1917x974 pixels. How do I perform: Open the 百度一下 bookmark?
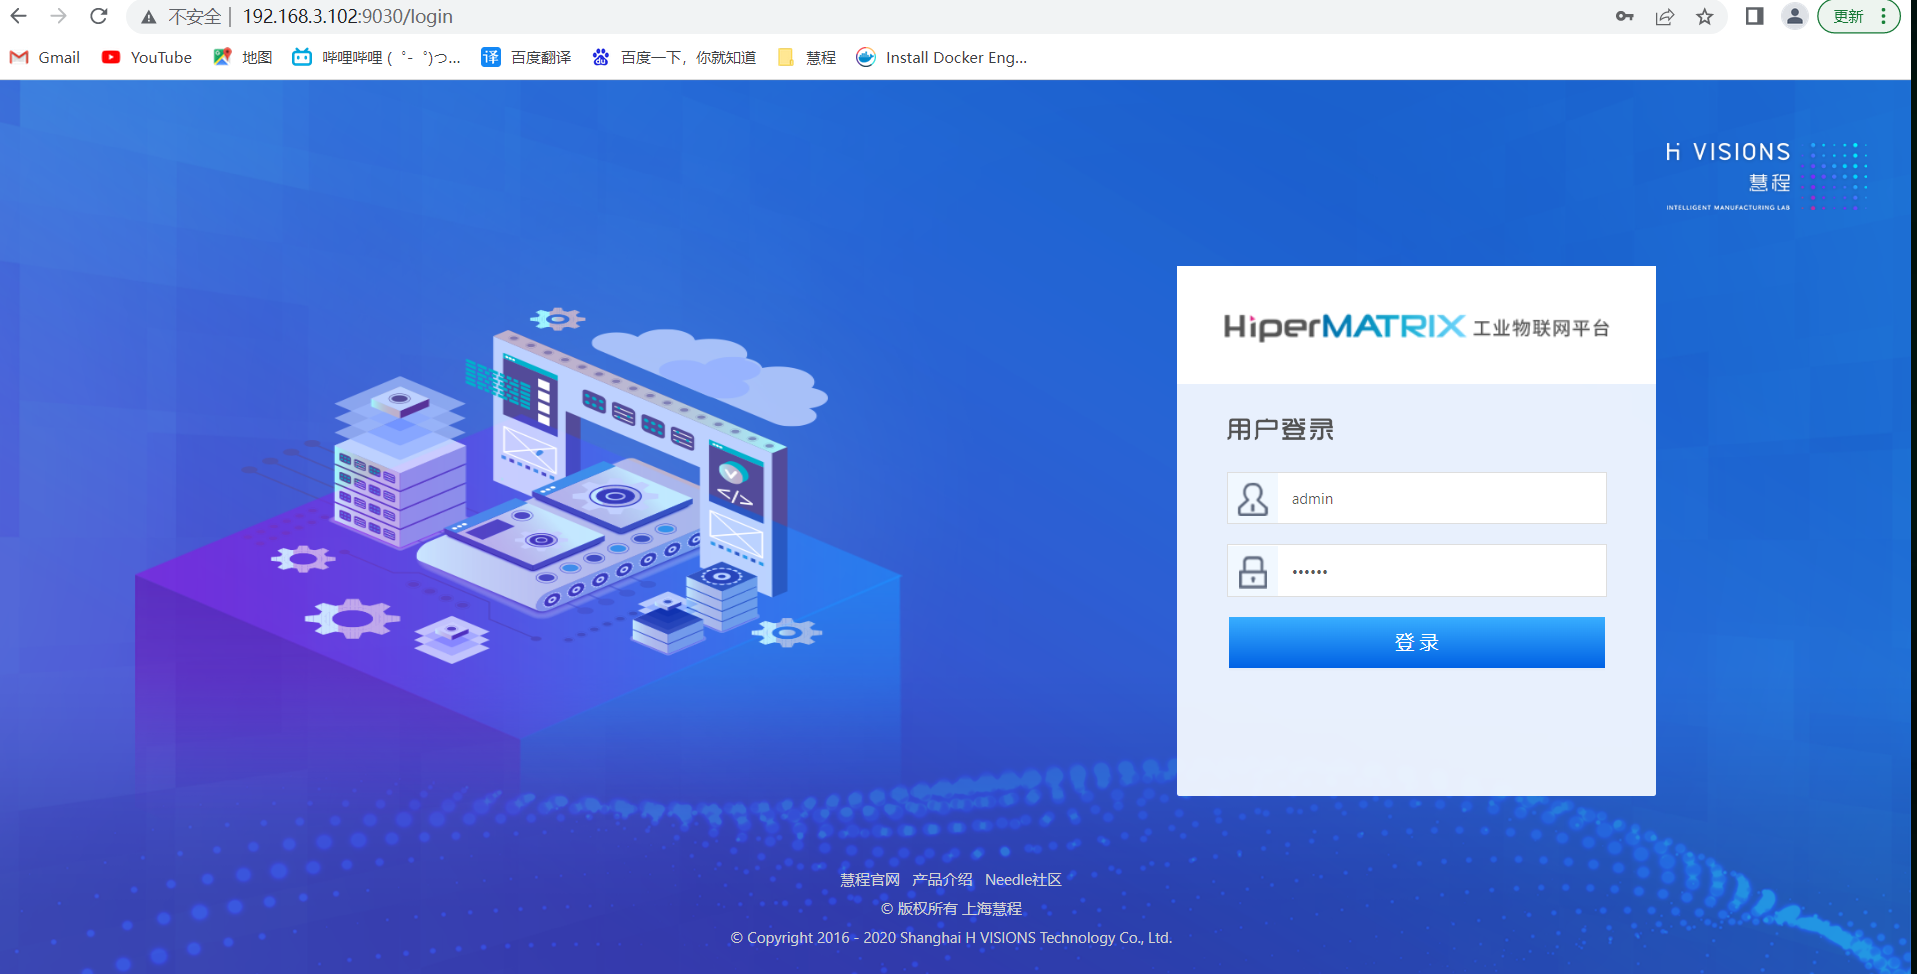674,57
